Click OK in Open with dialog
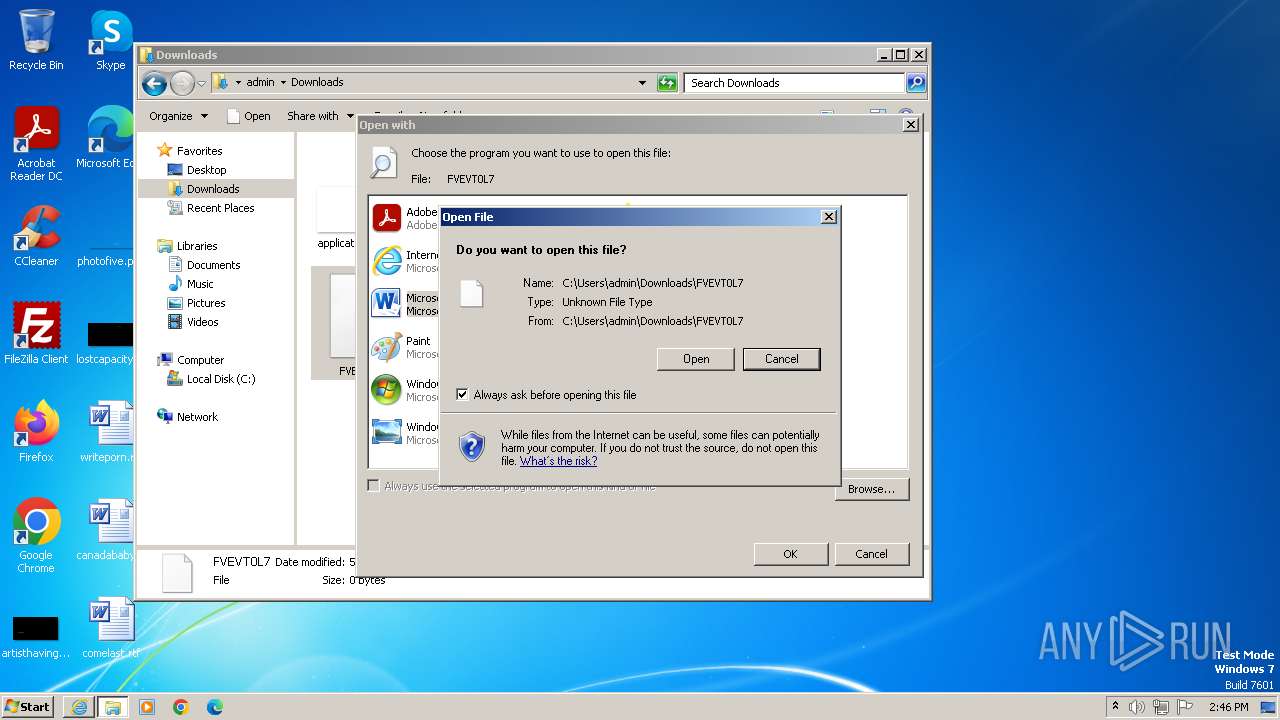Image resolution: width=1280 pixels, height=720 pixels. (x=790, y=554)
